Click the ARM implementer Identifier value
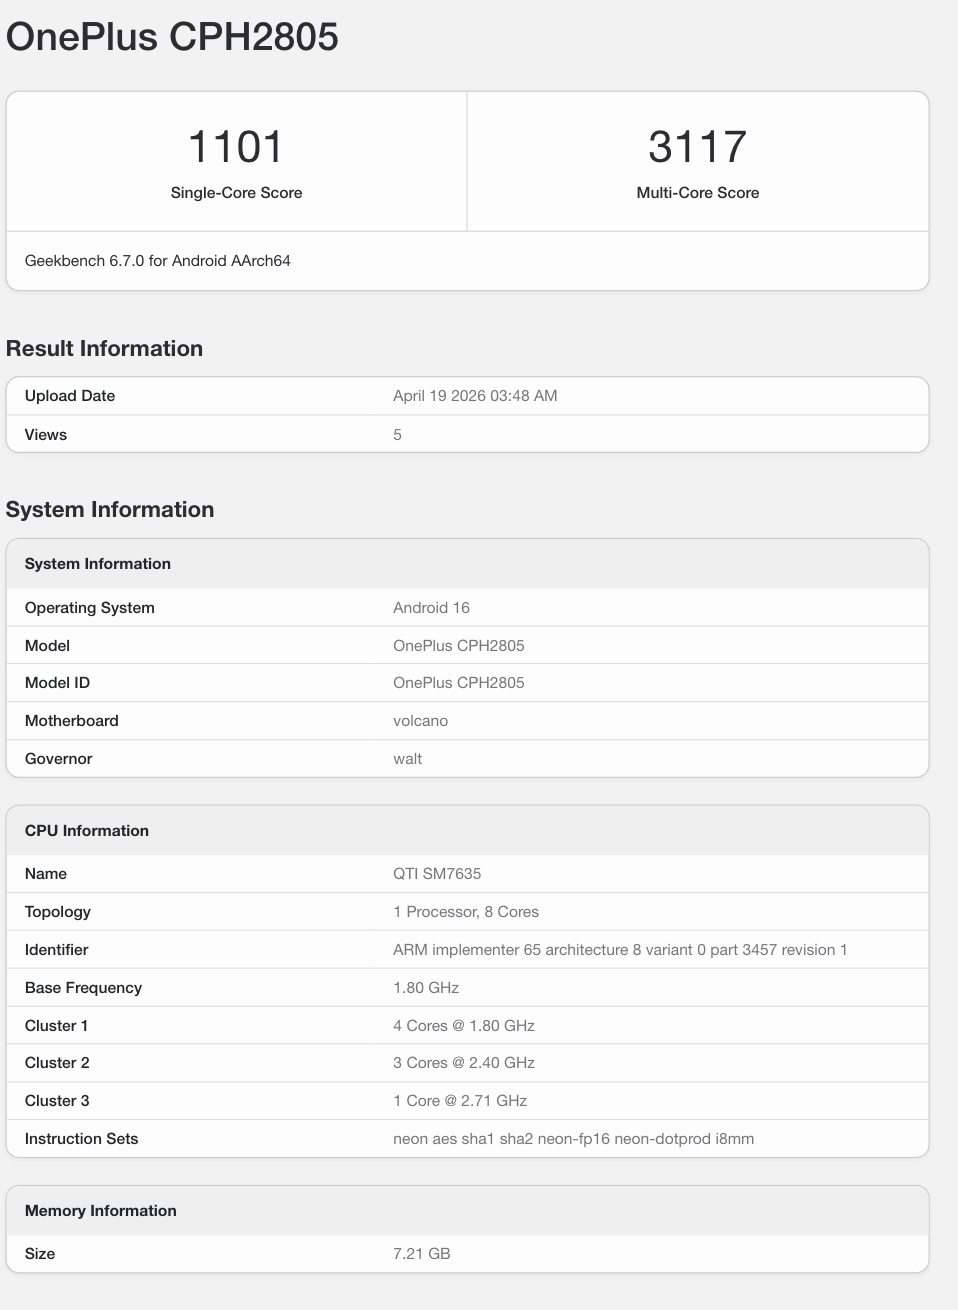This screenshot has height=1310, width=958. click(x=620, y=950)
